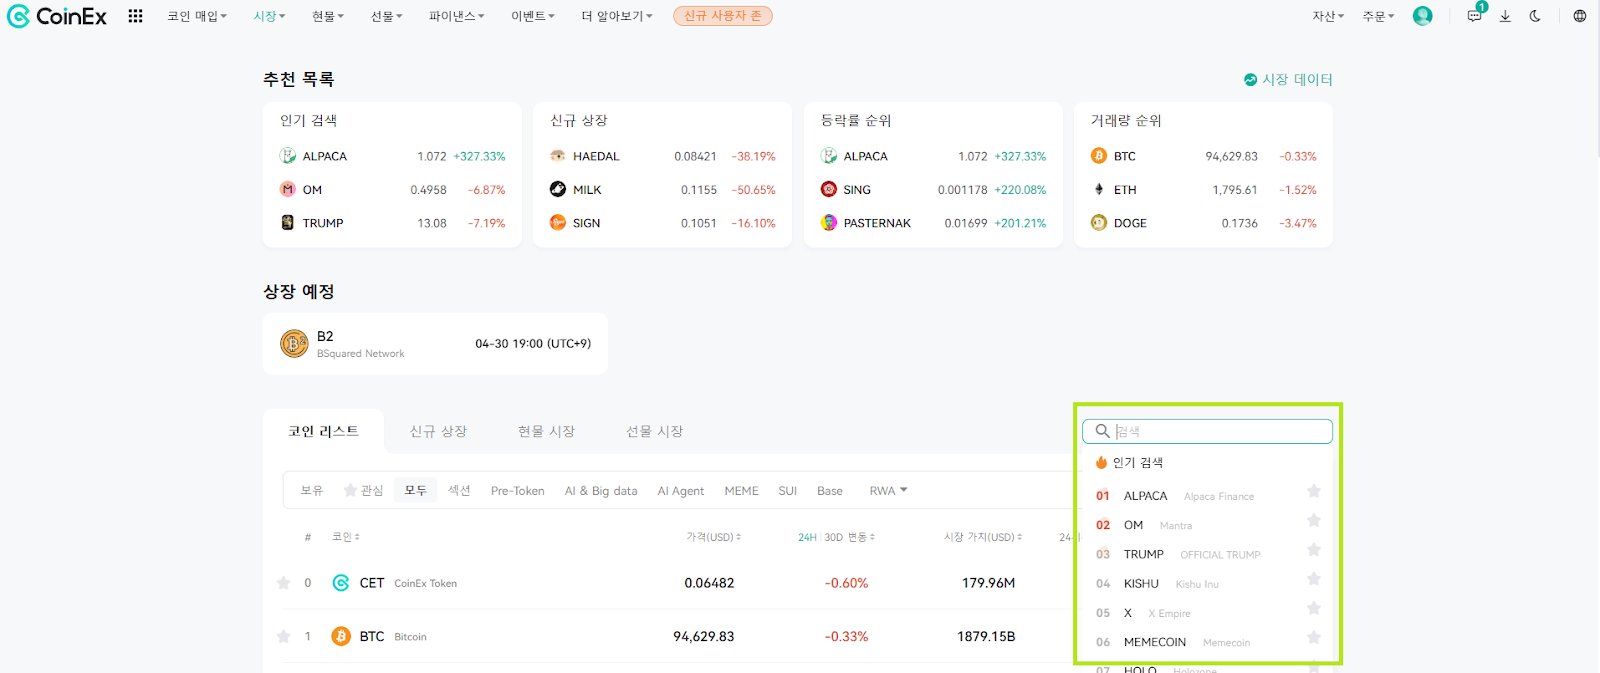Click the SING coin icon
The height and width of the screenshot is (673, 1600).
point(829,189)
